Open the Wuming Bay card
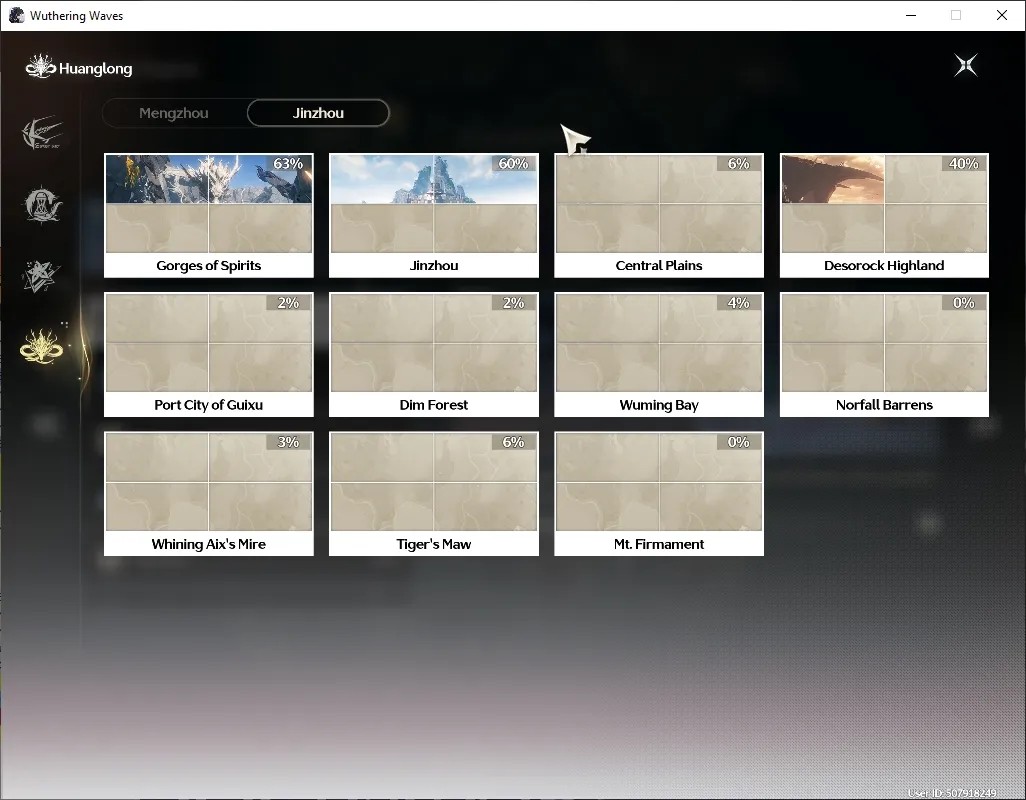The width and height of the screenshot is (1026, 800). (659, 355)
